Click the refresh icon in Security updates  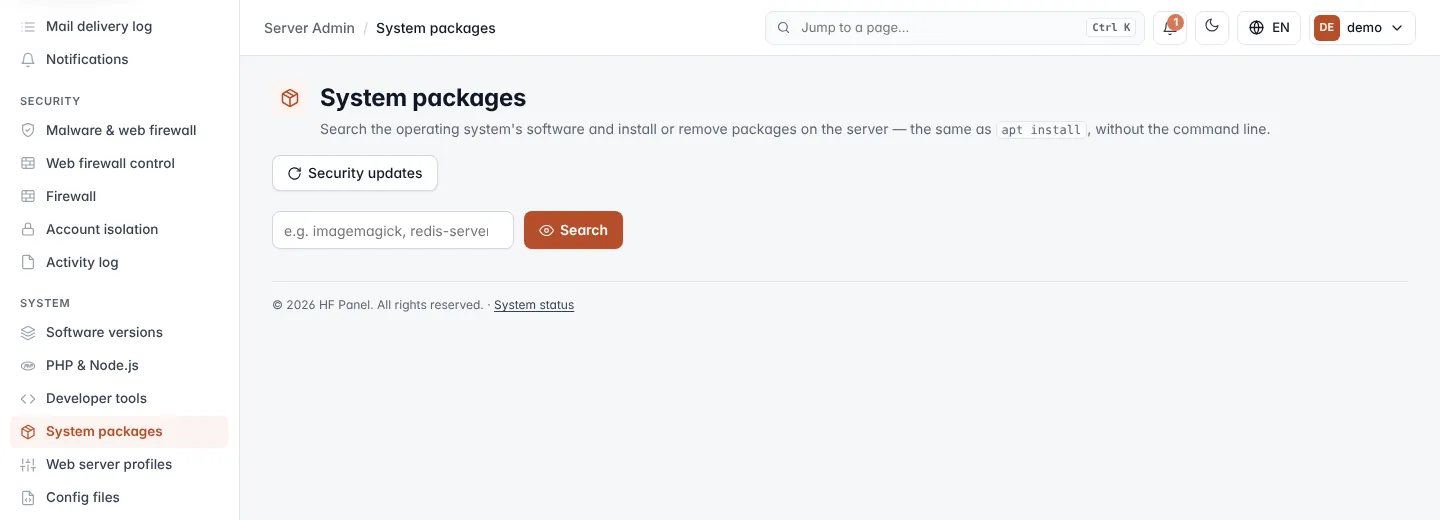click(x=294, y=173)
